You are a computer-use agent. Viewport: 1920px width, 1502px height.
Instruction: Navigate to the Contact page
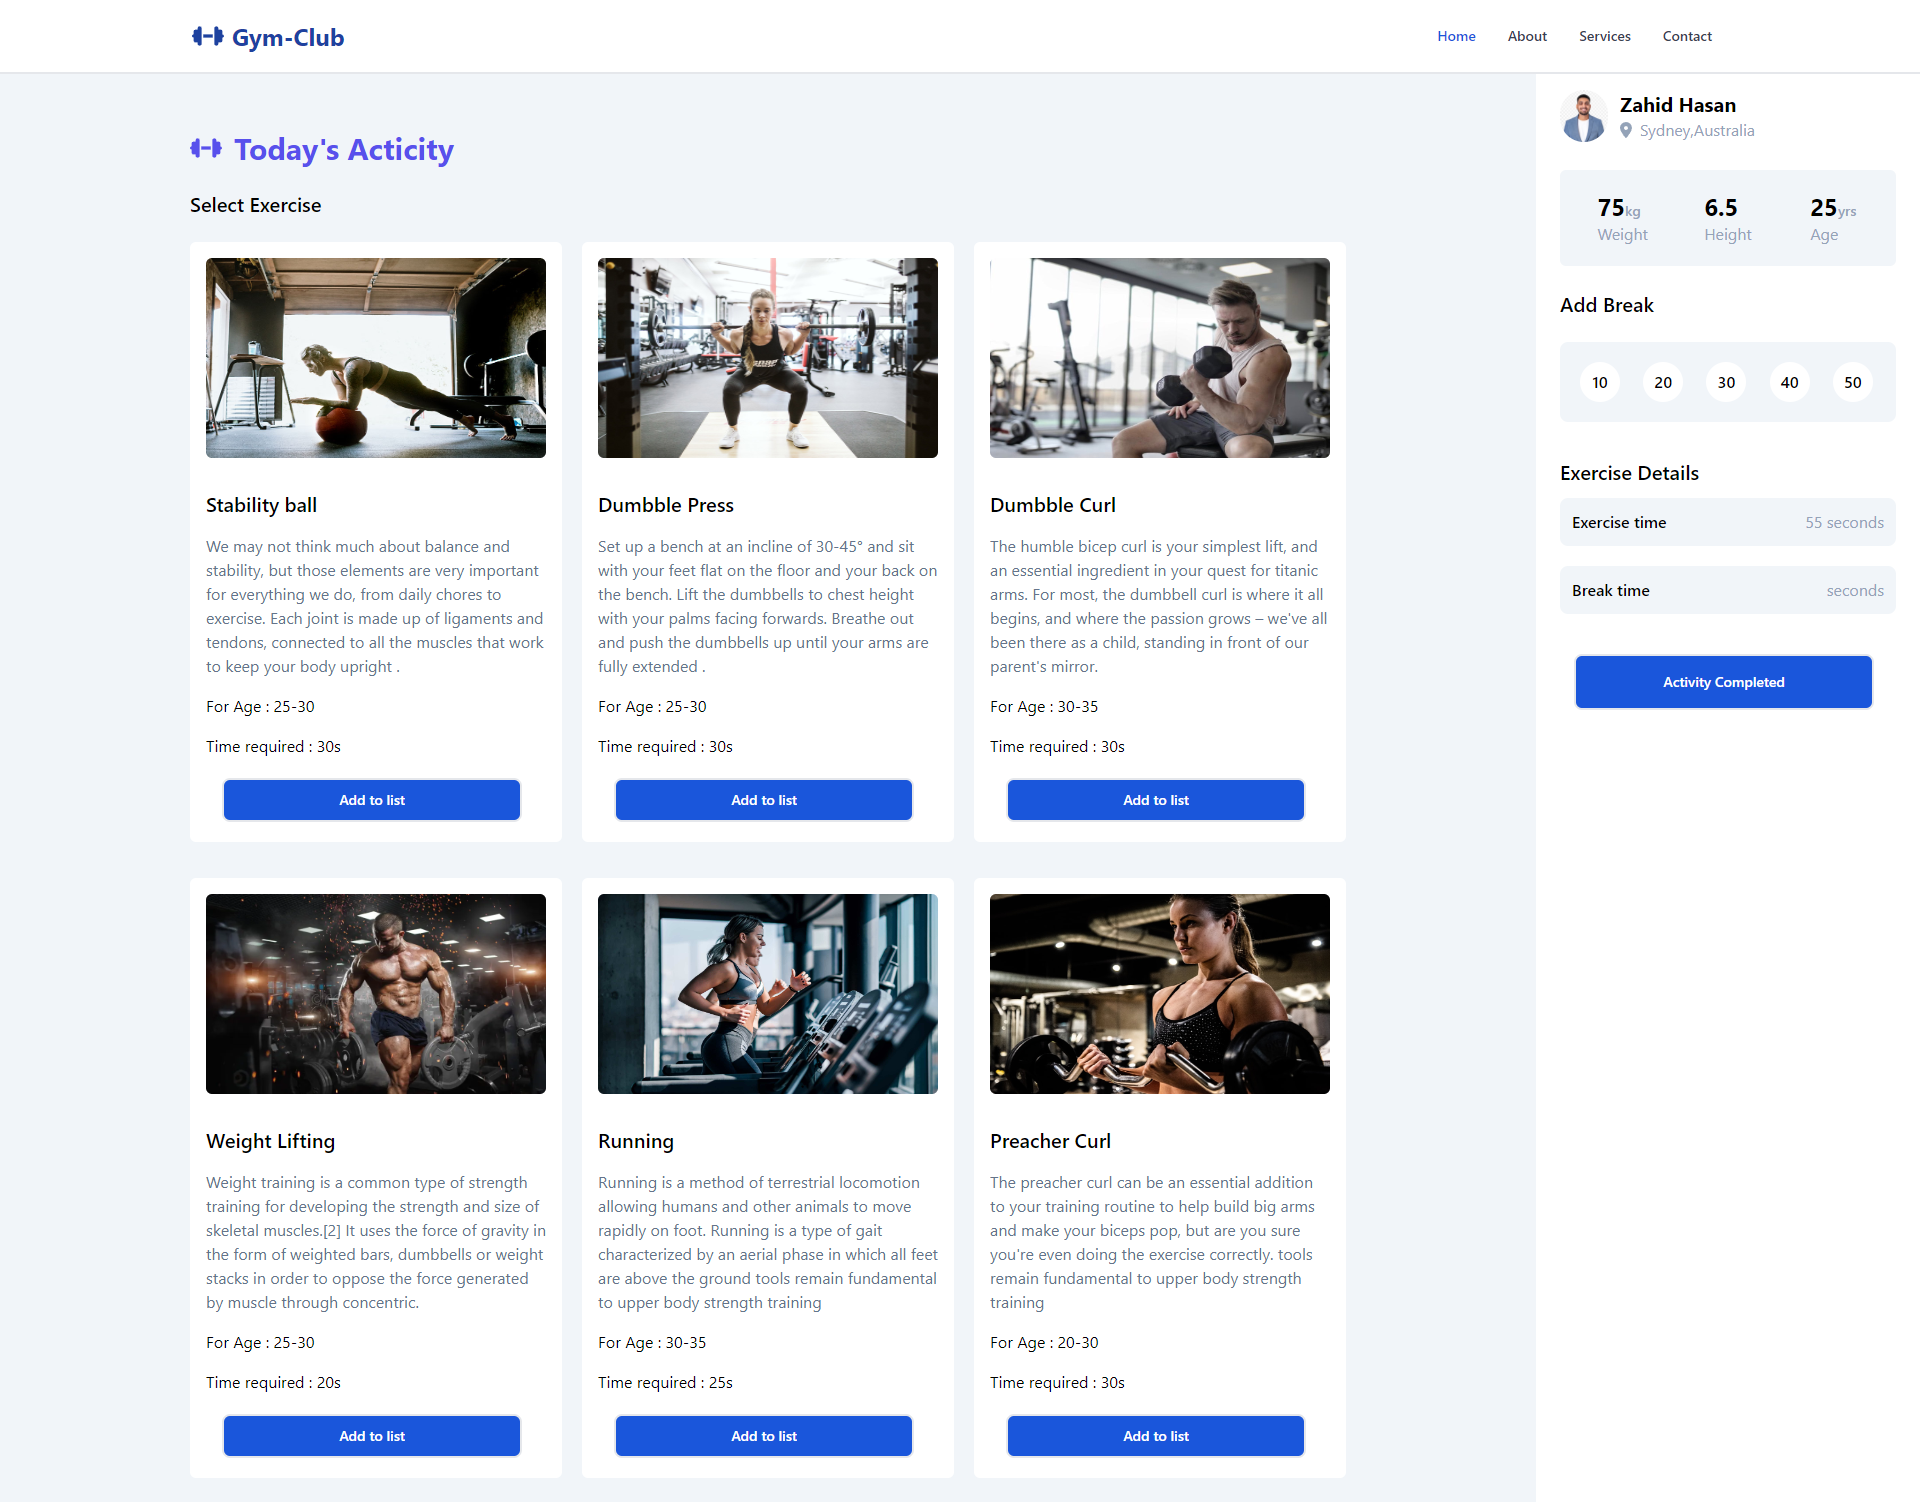click(1687, 36)
